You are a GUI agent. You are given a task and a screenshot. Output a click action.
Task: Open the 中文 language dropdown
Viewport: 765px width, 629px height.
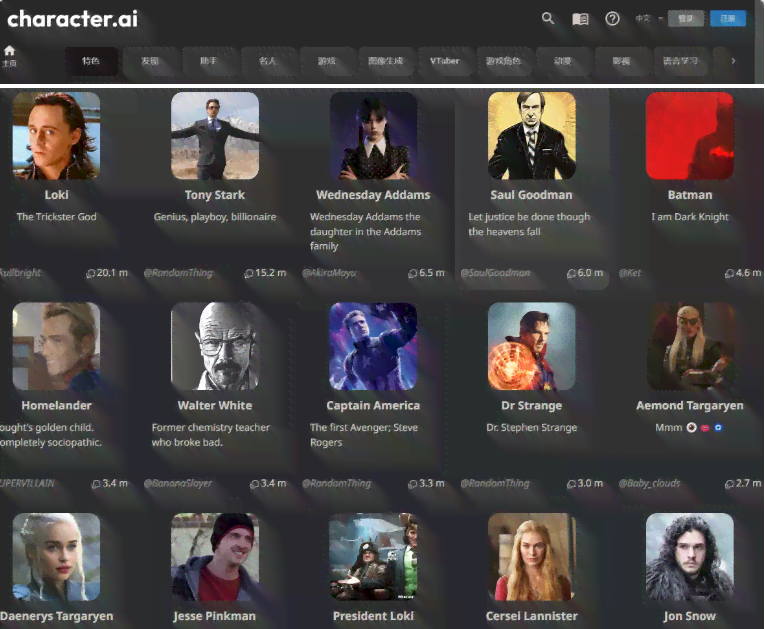point(649,19)
